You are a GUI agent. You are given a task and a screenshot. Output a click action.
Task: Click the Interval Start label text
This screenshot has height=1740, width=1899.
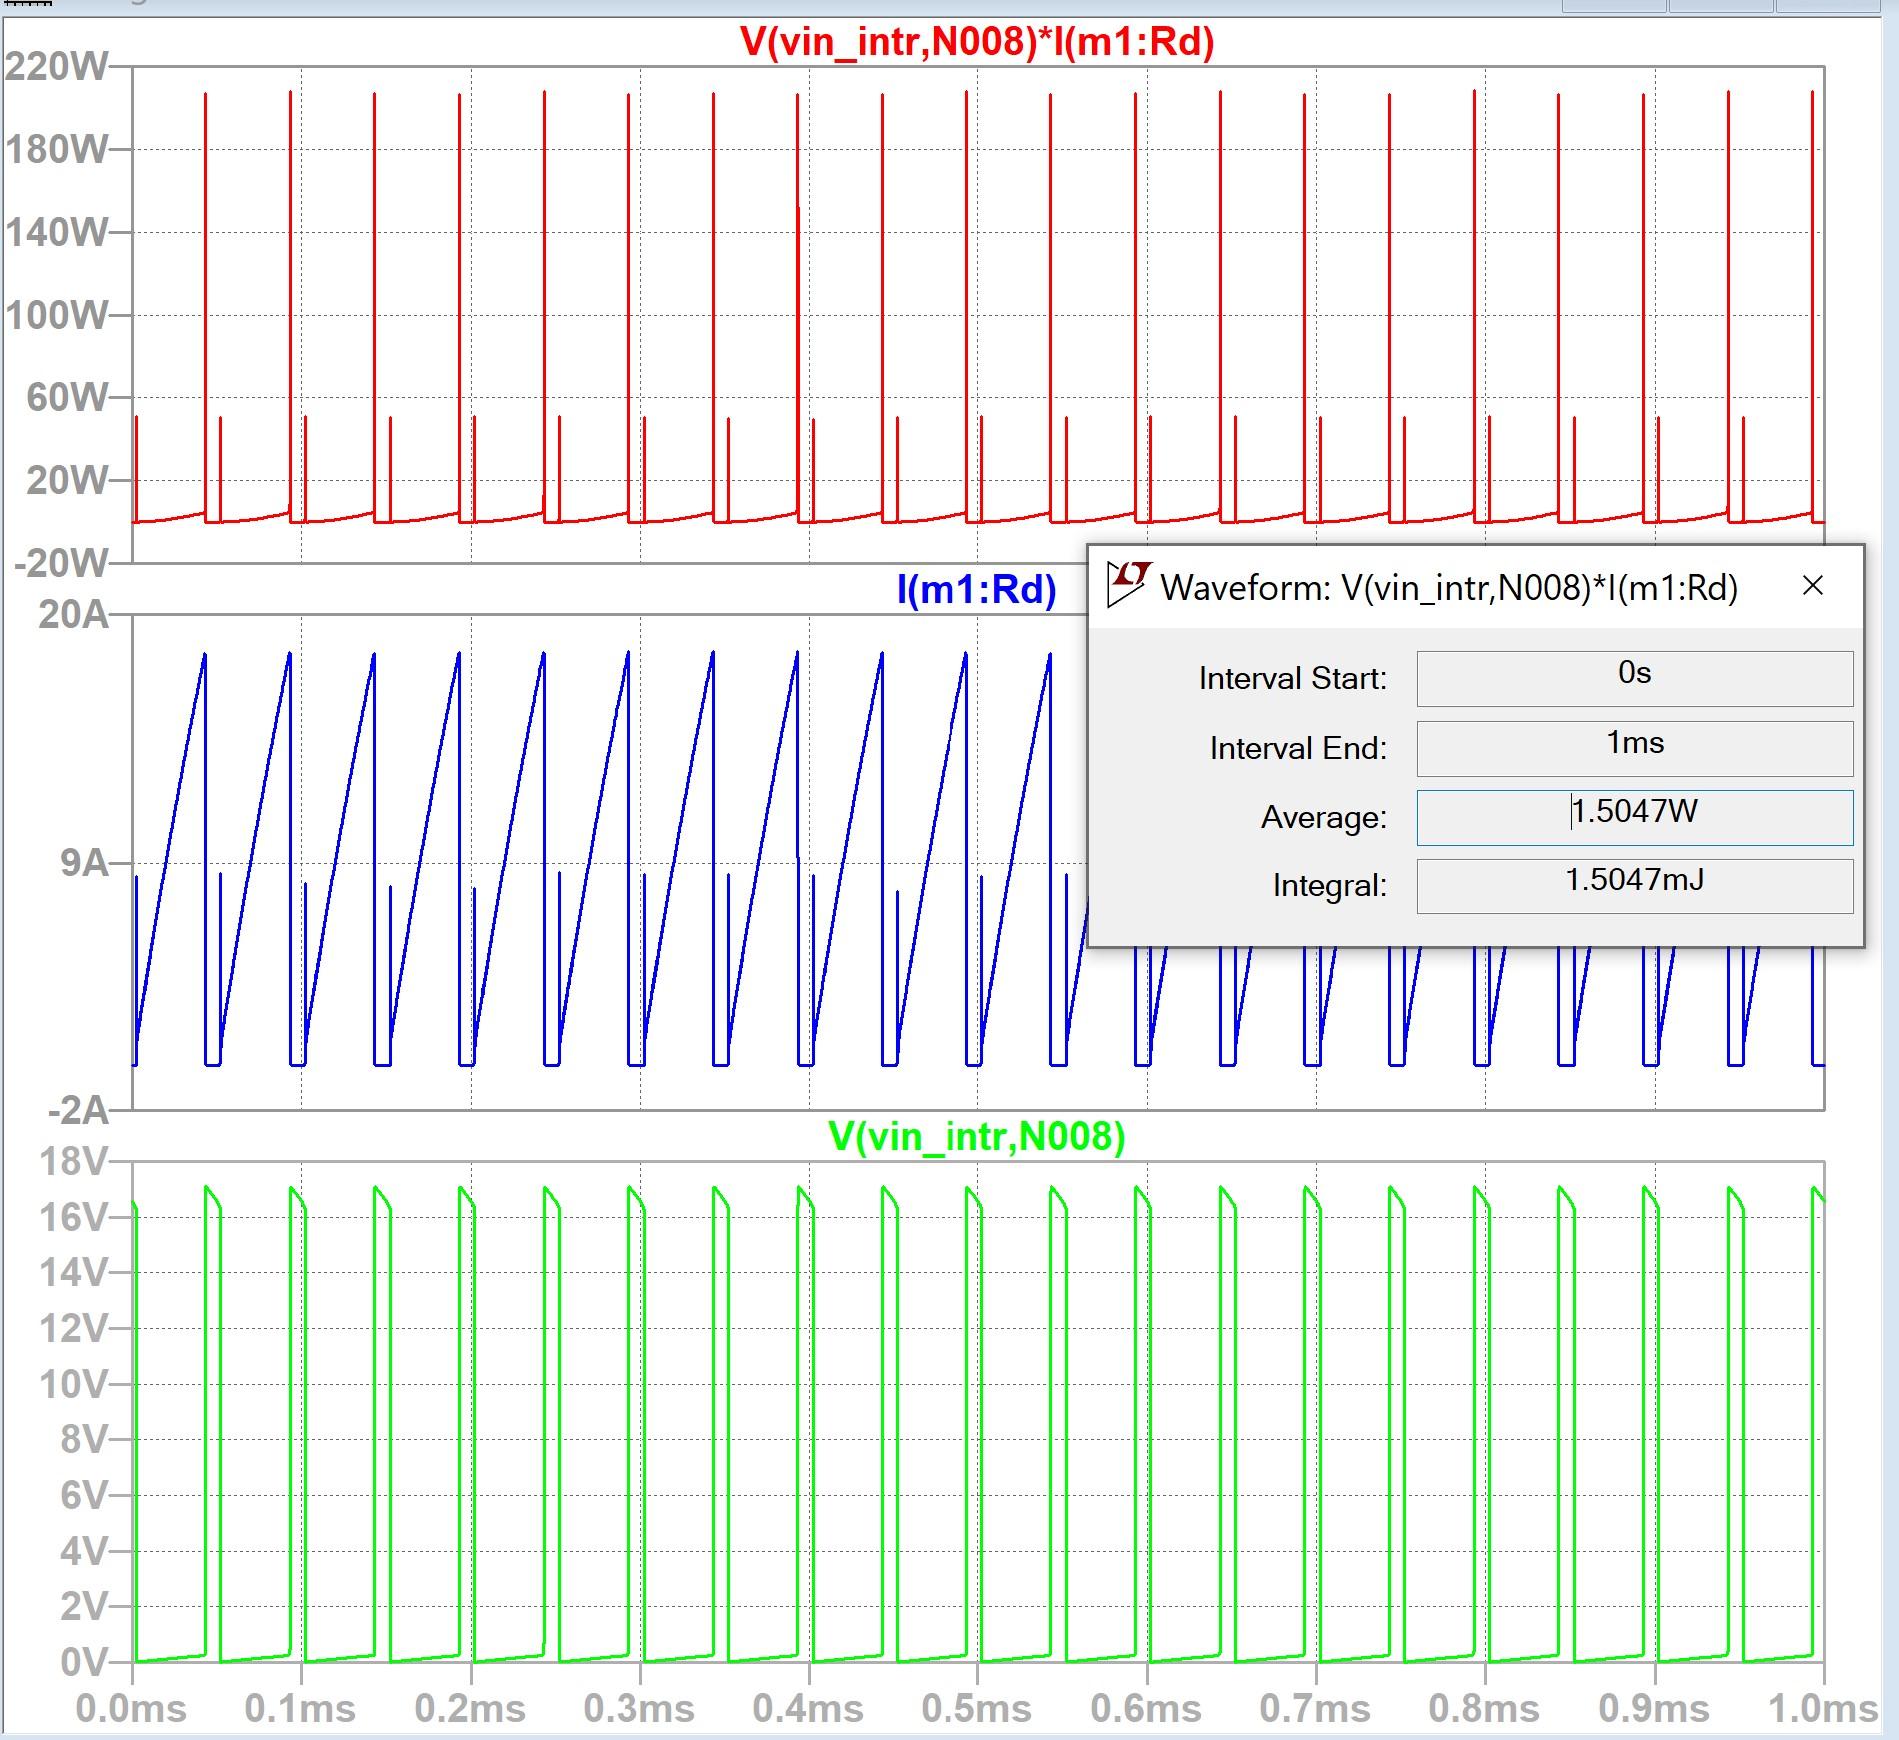[x=1293, y=679]
